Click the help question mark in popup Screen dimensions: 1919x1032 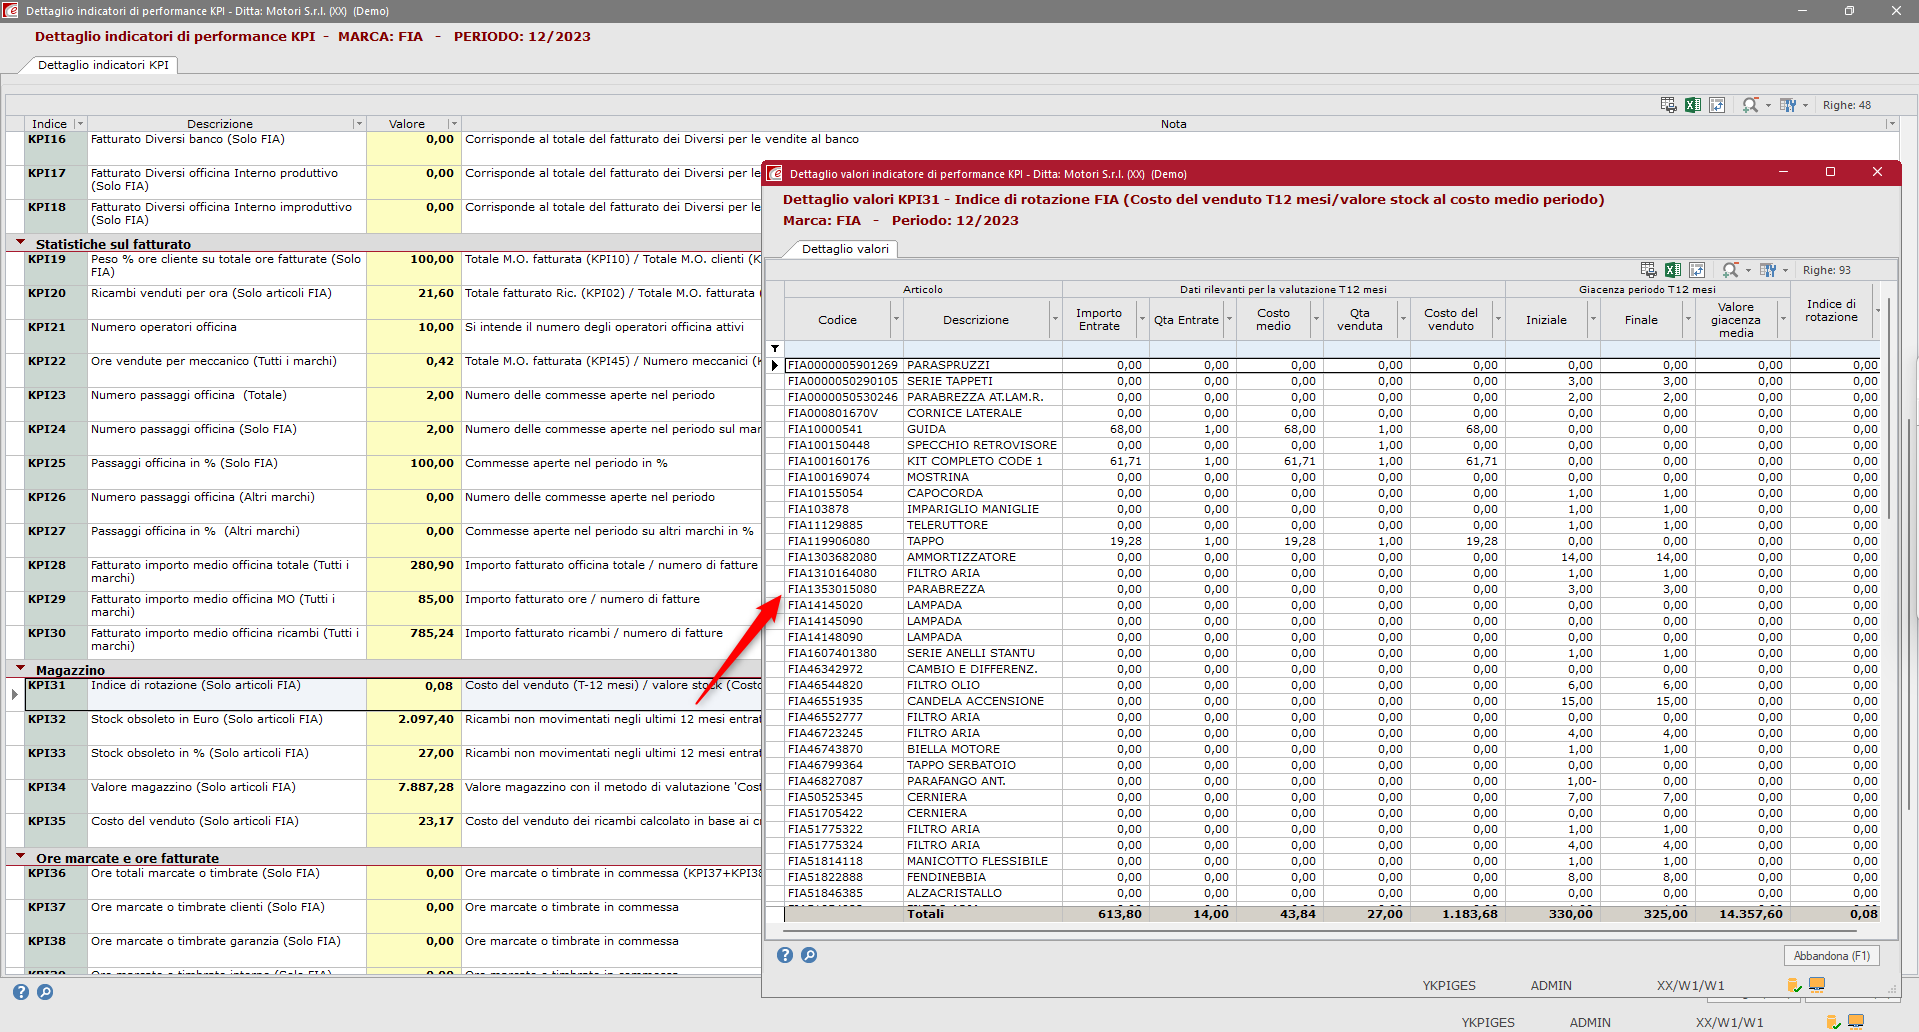coord(785,955)
